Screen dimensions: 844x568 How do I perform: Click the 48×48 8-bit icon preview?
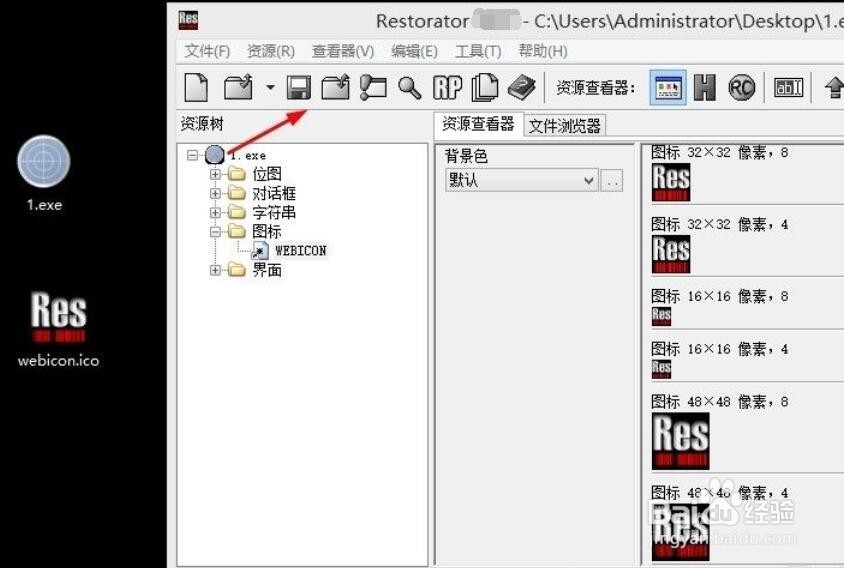680,441
